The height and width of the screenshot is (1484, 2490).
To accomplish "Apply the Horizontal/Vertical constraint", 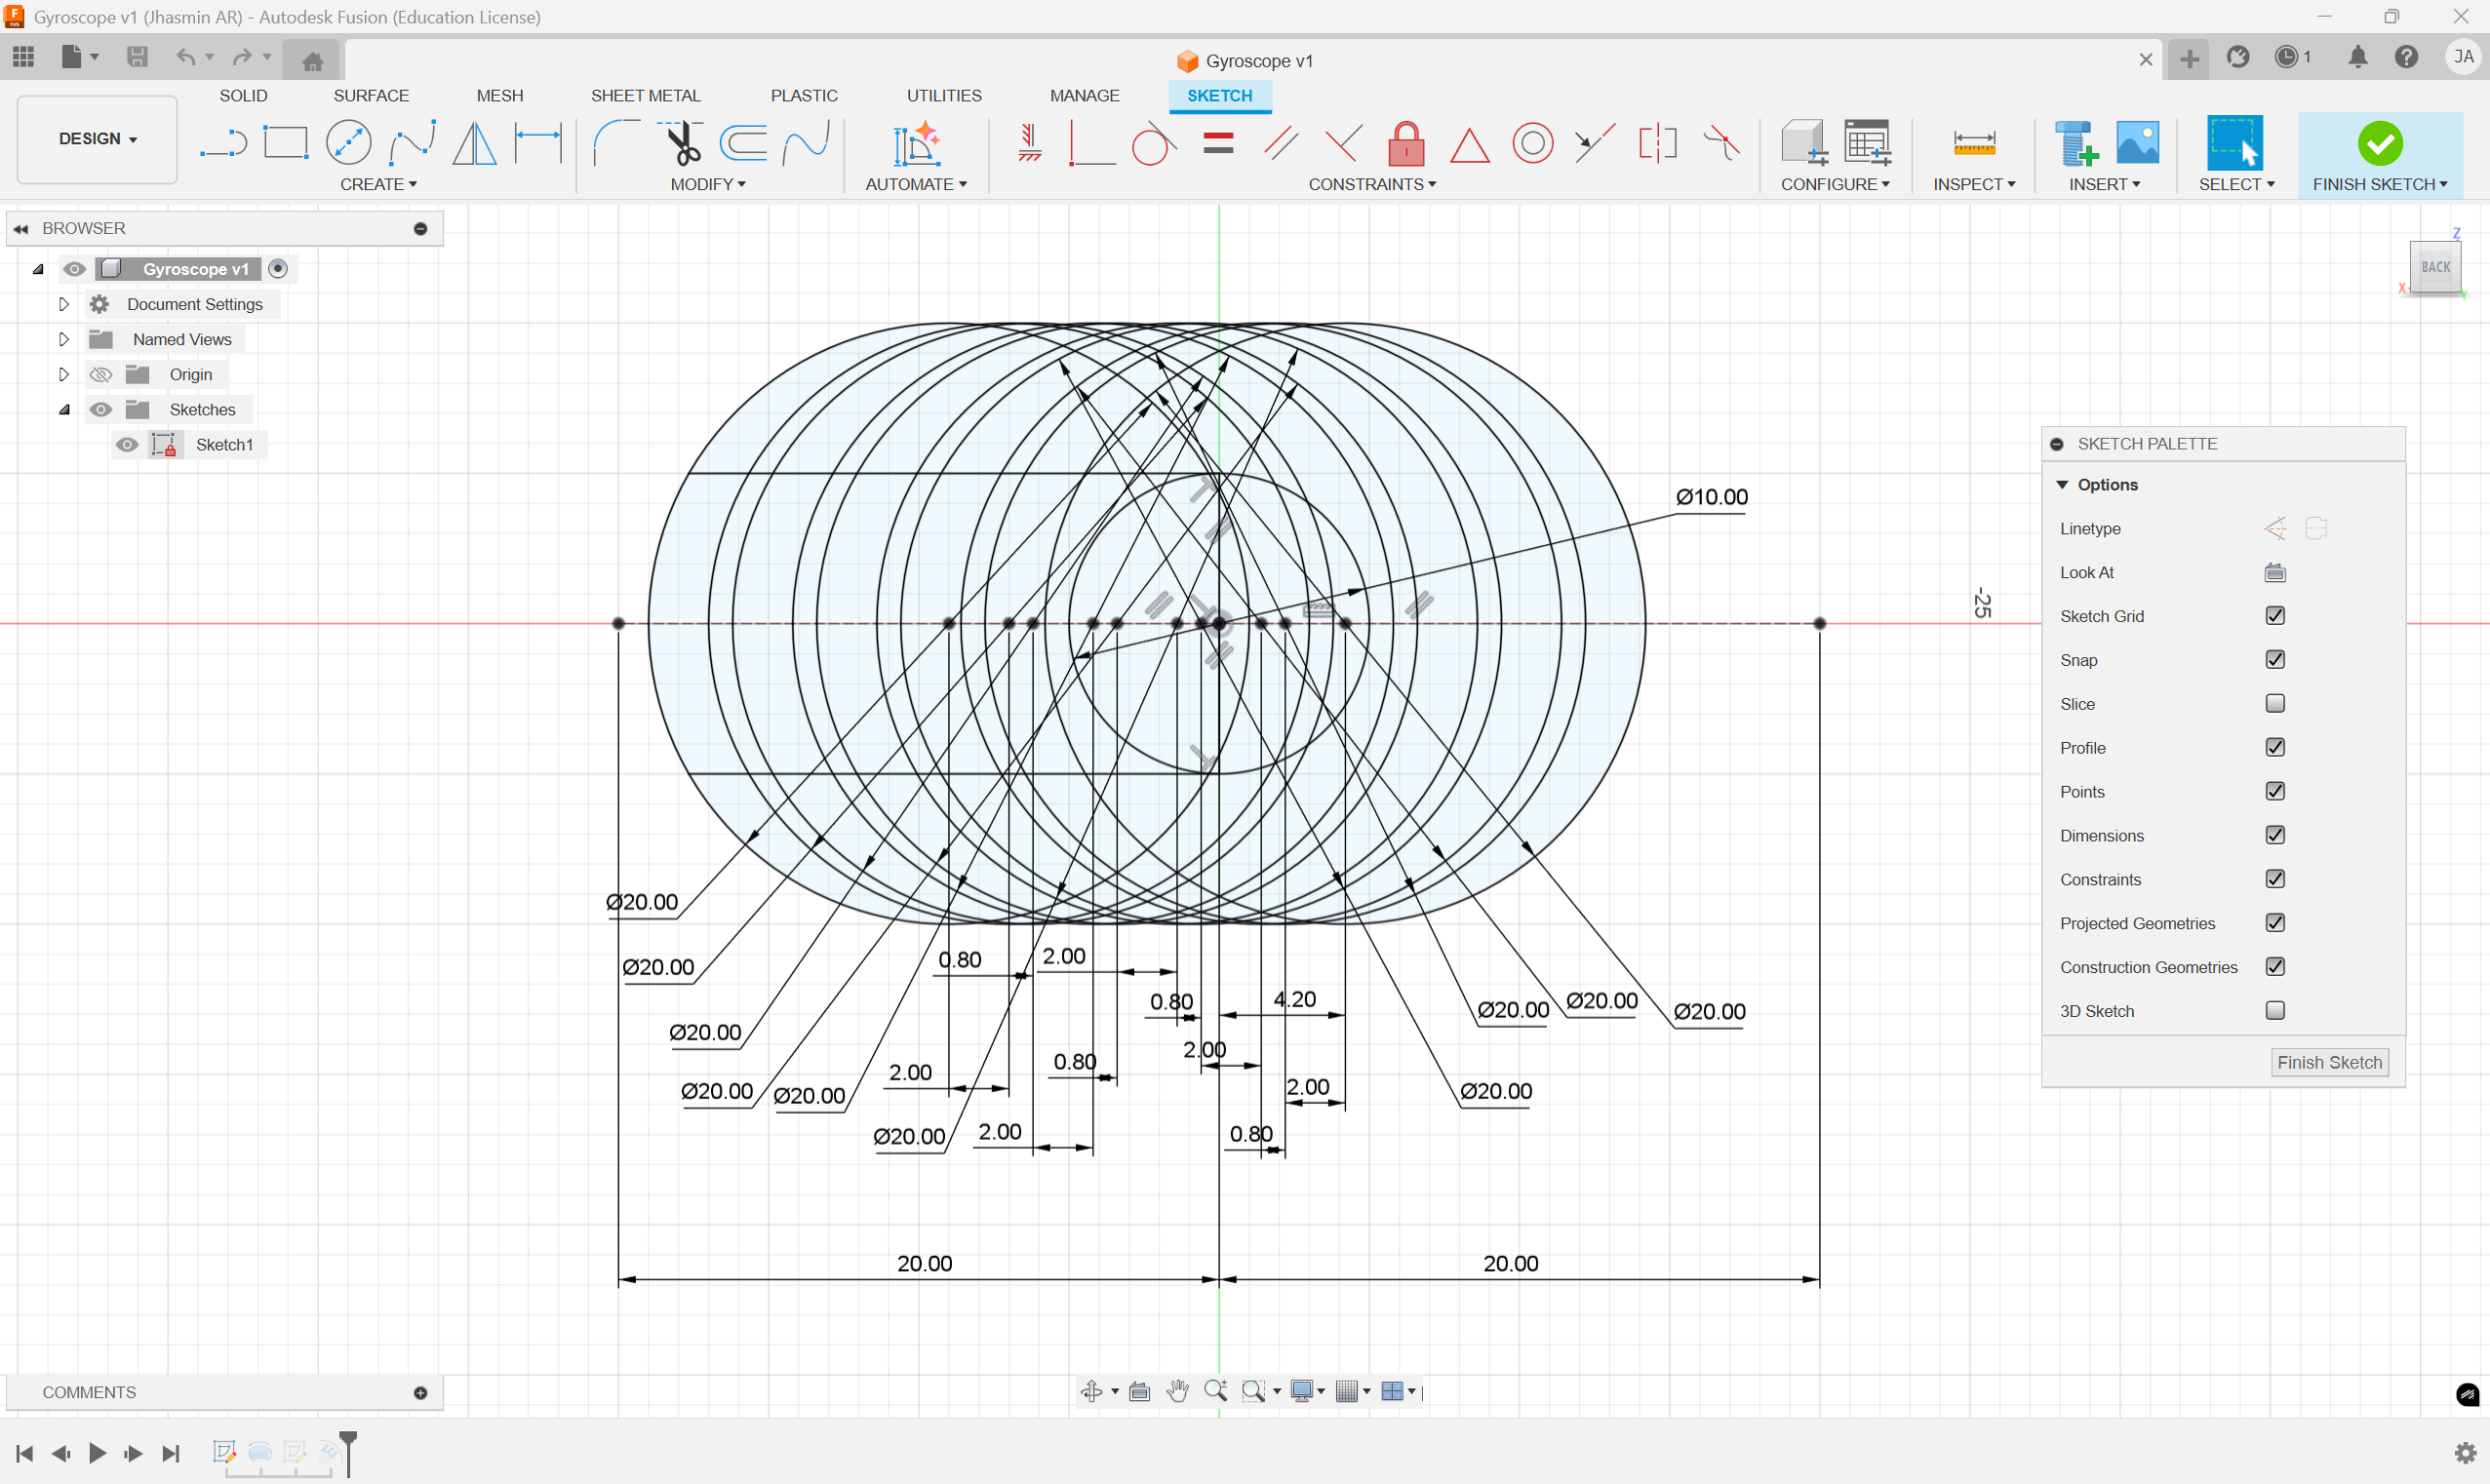I will 1029,143.
